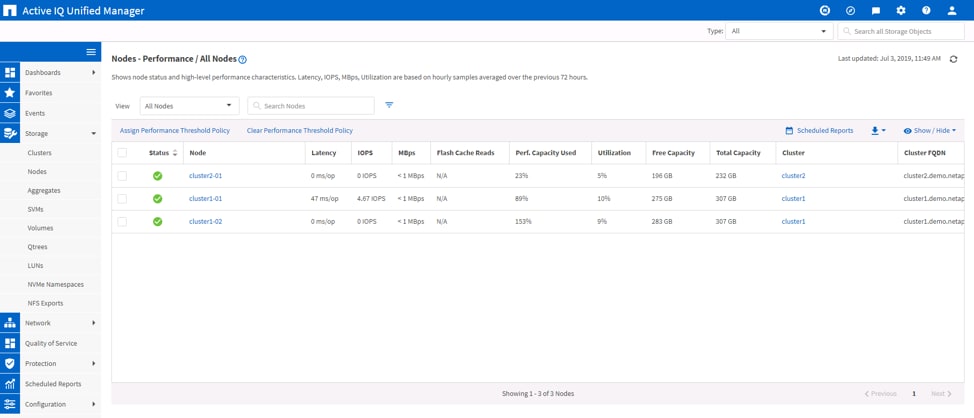Expand the Protection menu arrow

(94, 363)
